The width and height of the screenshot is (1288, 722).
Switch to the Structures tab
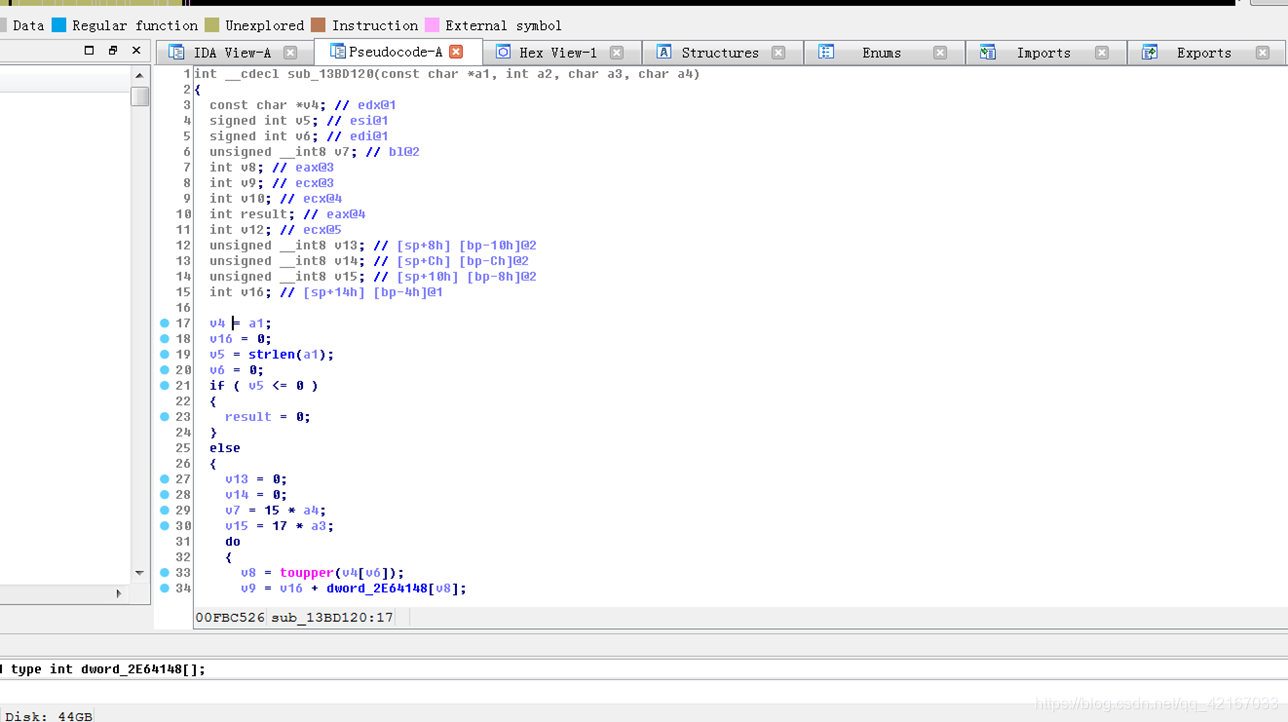[x=719, y=53]
